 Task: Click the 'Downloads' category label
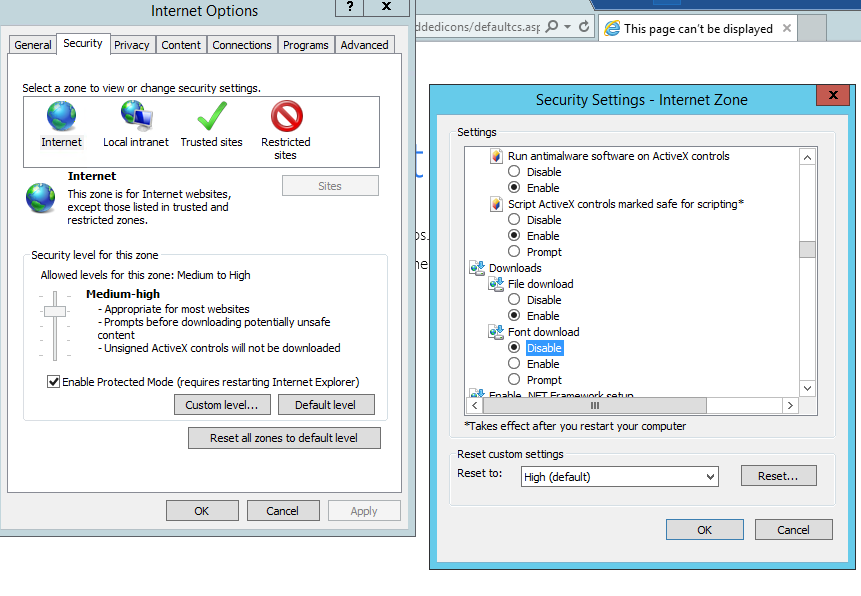[515, 268]
